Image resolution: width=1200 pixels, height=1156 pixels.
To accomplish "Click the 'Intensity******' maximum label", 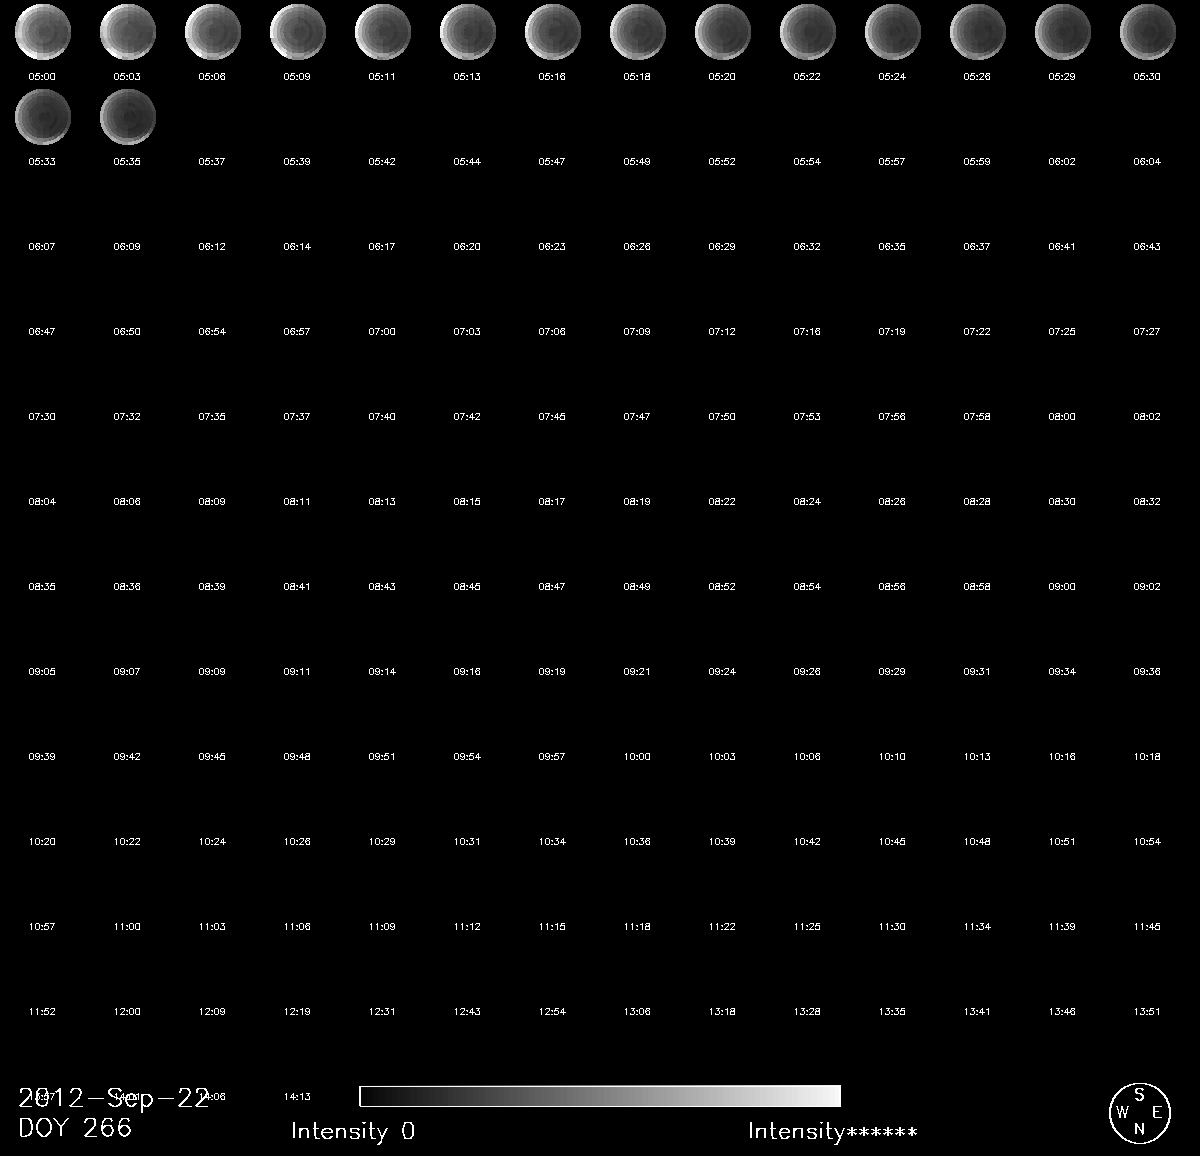I will click(x=833, y=1131).
